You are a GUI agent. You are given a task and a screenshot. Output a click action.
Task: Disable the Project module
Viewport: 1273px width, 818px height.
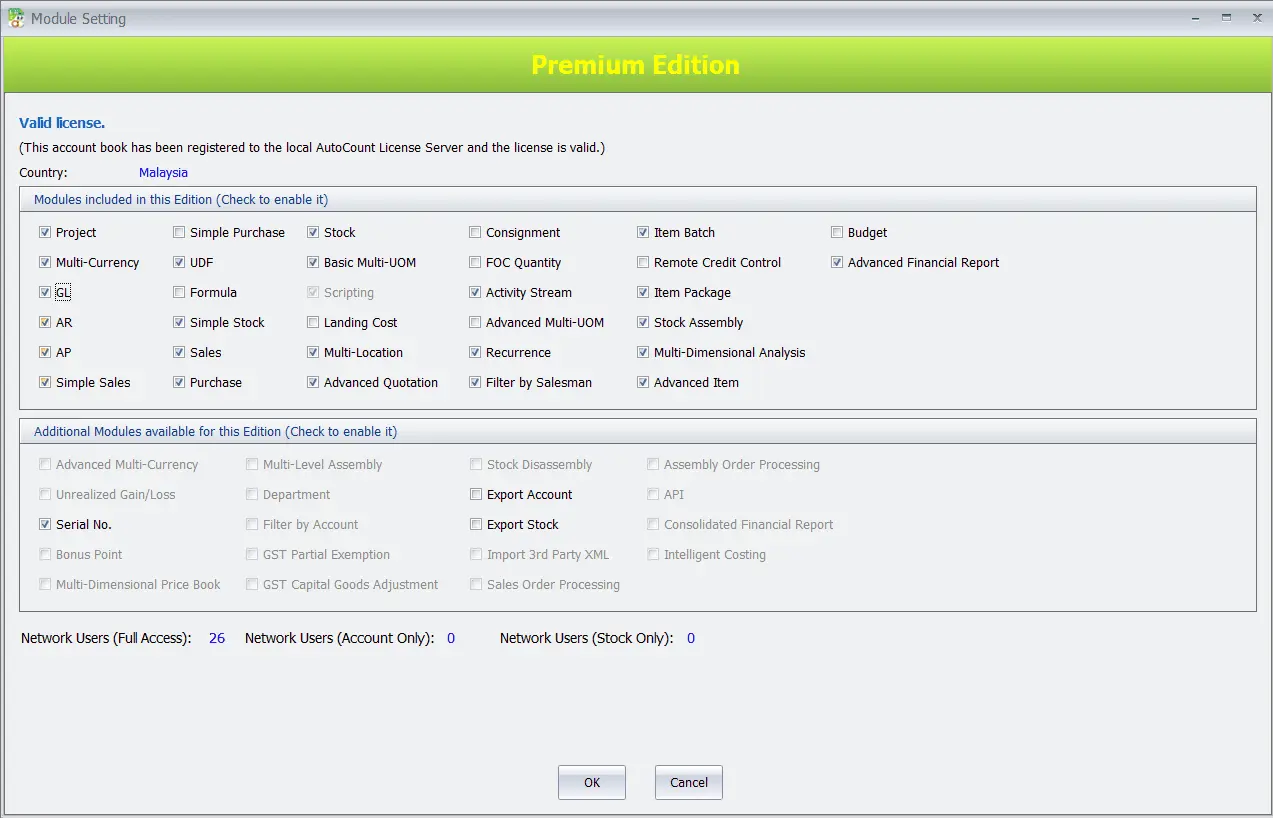pos(45,232)
